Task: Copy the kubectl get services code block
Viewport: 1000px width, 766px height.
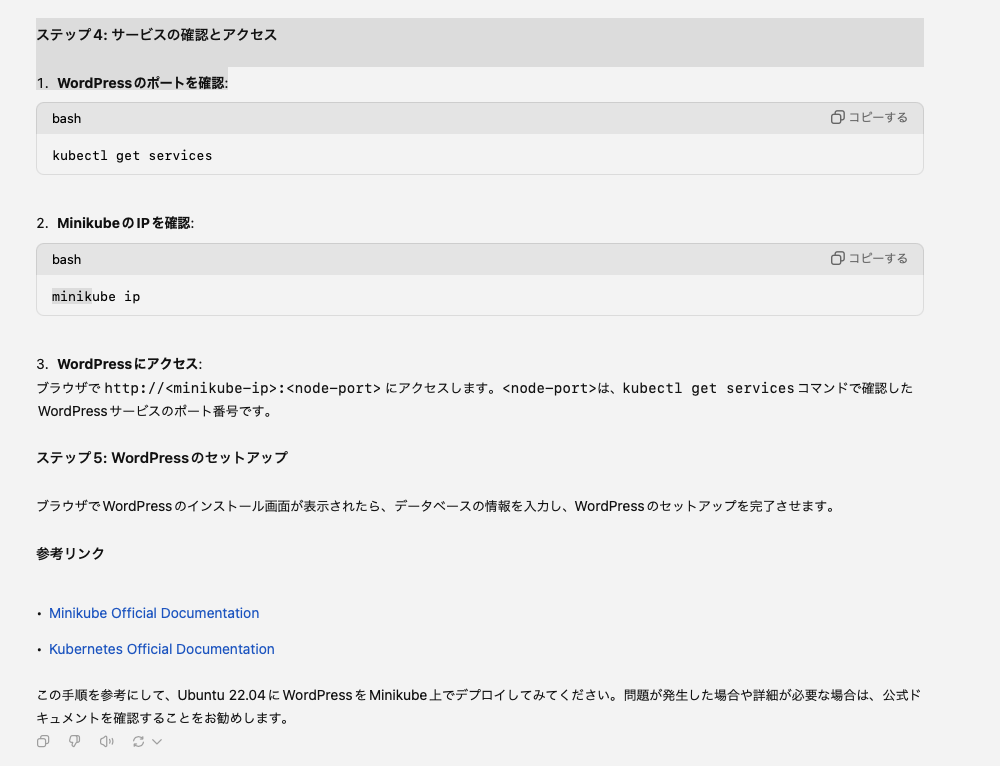Action: coord(869,117)
